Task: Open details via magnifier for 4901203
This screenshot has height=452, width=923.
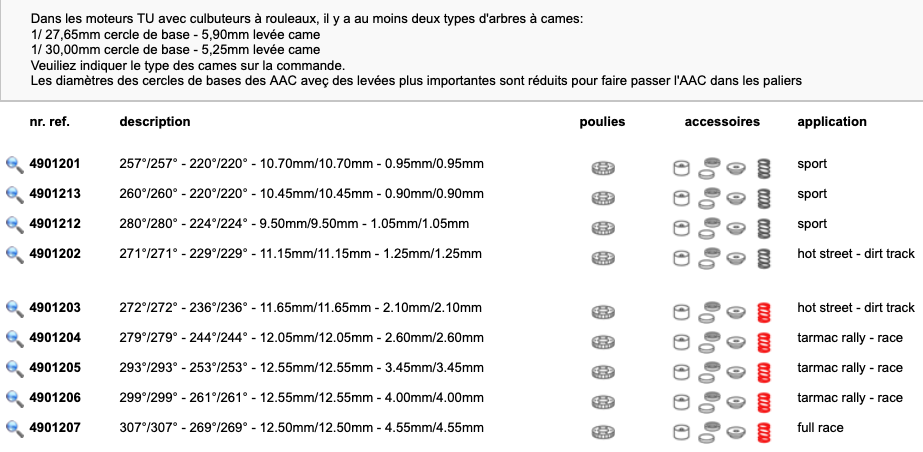Action: [x=15, y=308]
